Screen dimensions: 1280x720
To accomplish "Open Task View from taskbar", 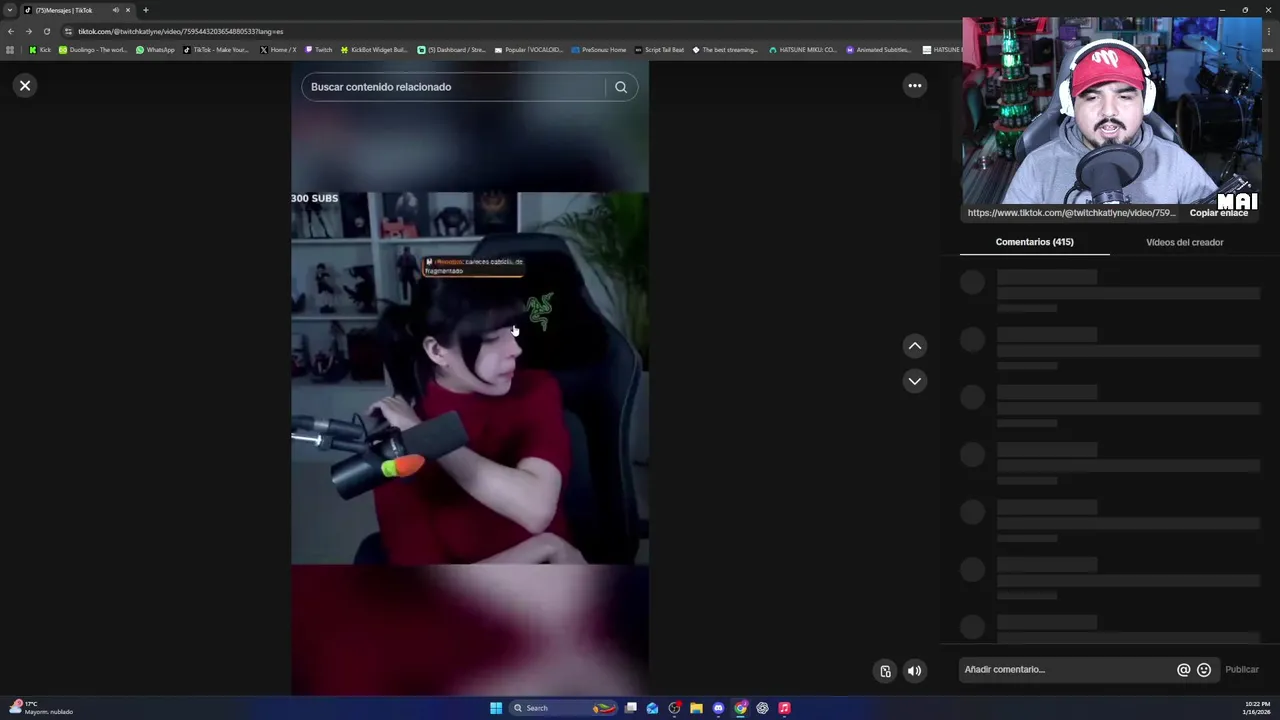I will (x=631, y=708).
